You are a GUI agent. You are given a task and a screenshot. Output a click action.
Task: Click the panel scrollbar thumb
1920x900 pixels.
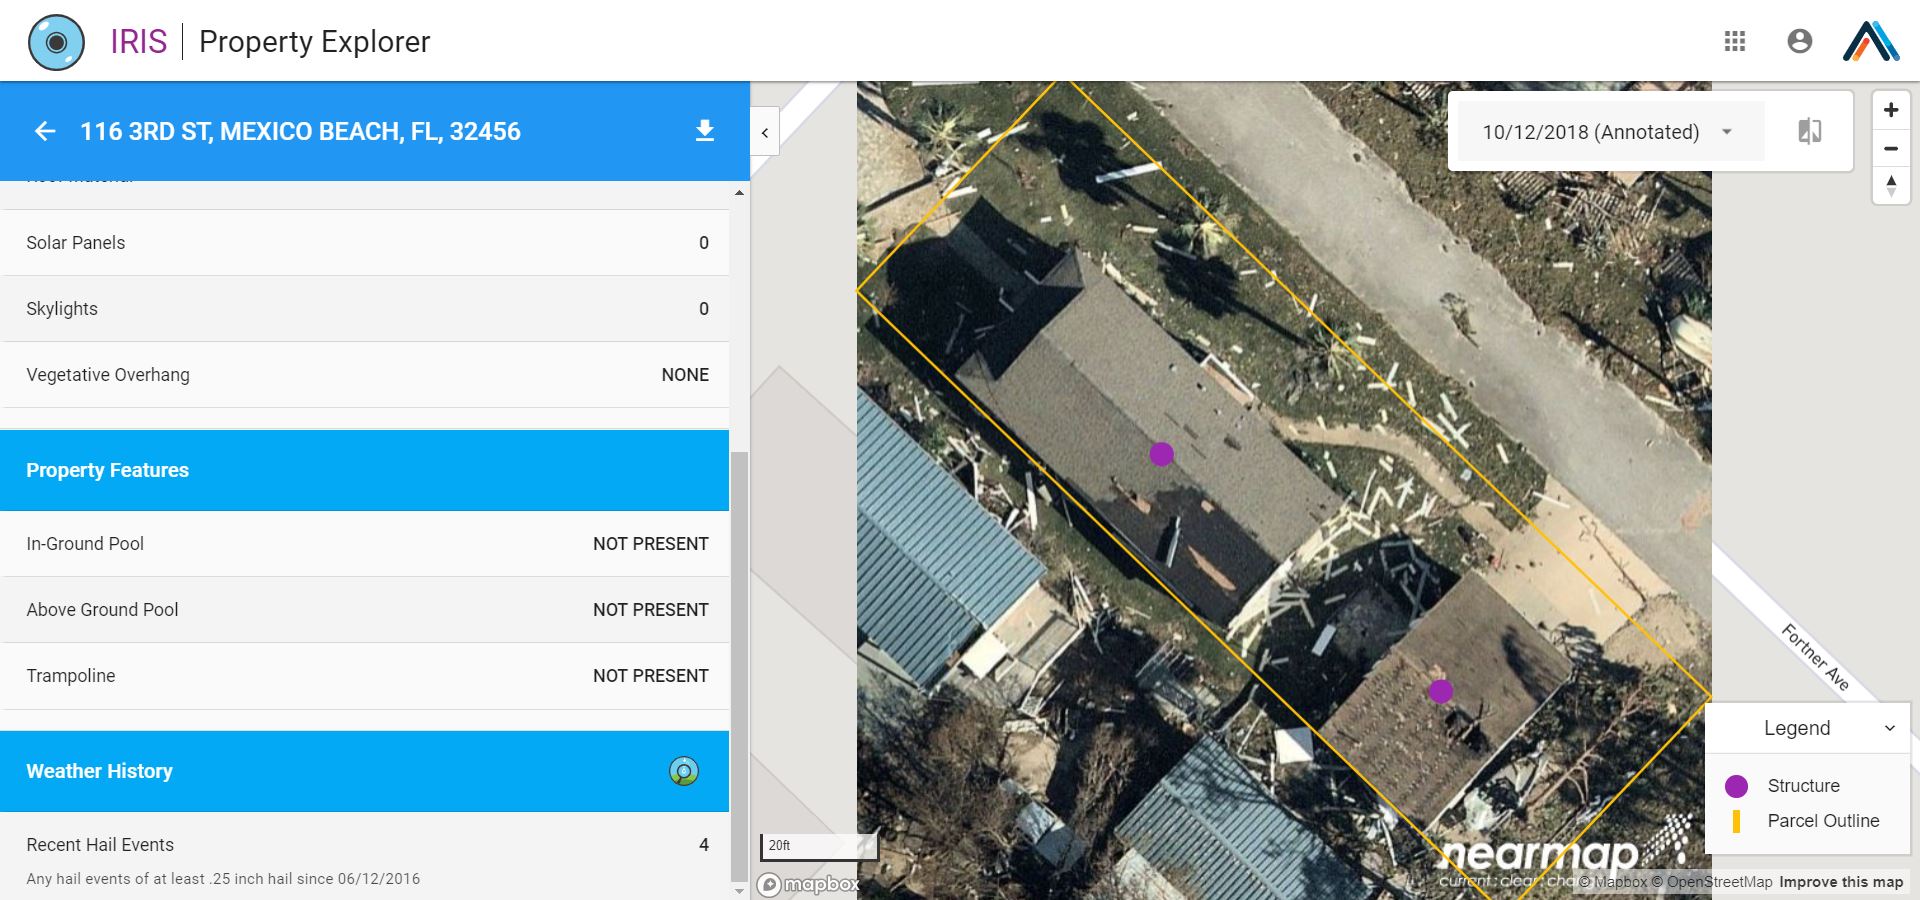click(739, 665)
